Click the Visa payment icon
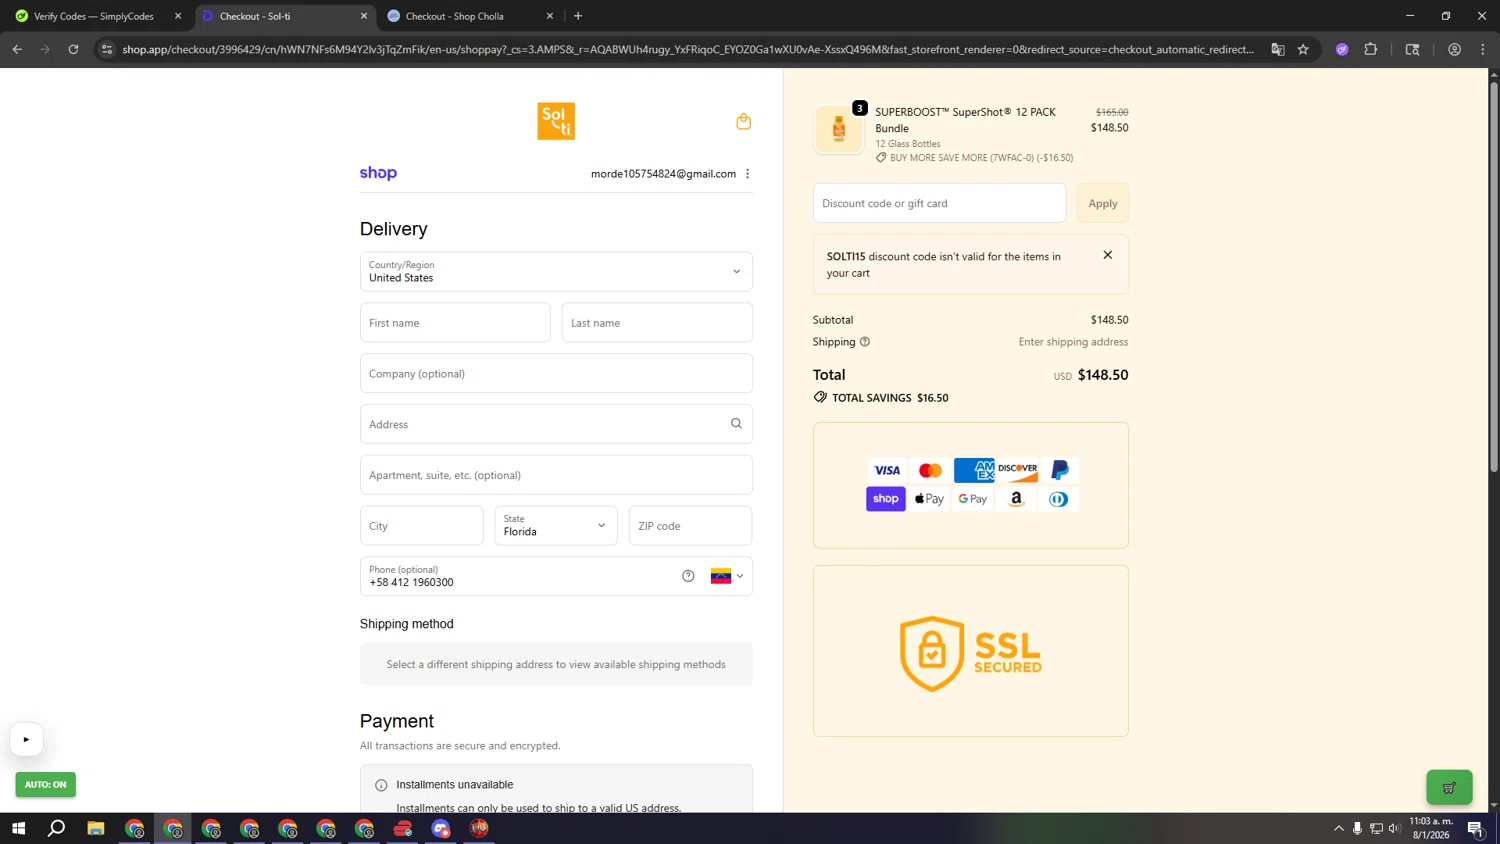The image size is (1500, 844). [x=887, y=470]
